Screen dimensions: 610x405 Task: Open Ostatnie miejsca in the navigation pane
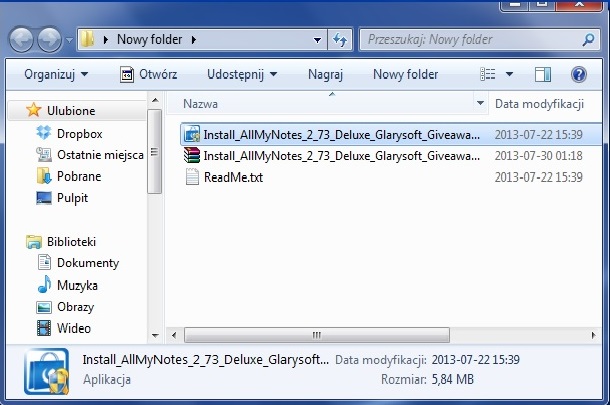[x=100, y=155]
